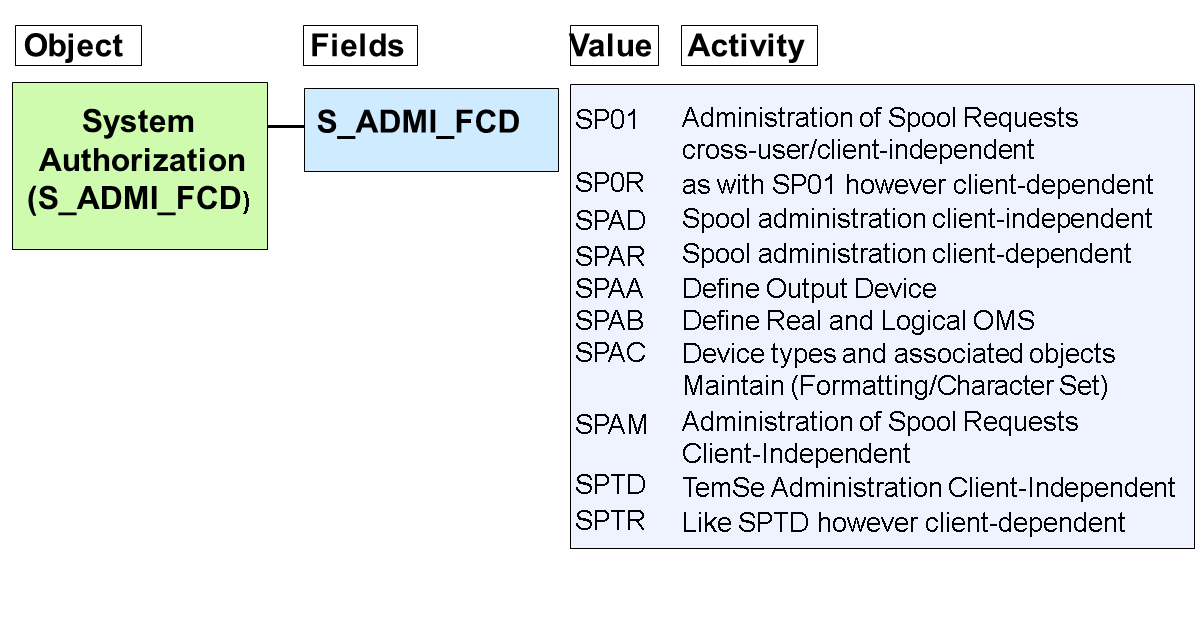Select the green System Authorization box
1200x640 pixels.
[140, 165]
